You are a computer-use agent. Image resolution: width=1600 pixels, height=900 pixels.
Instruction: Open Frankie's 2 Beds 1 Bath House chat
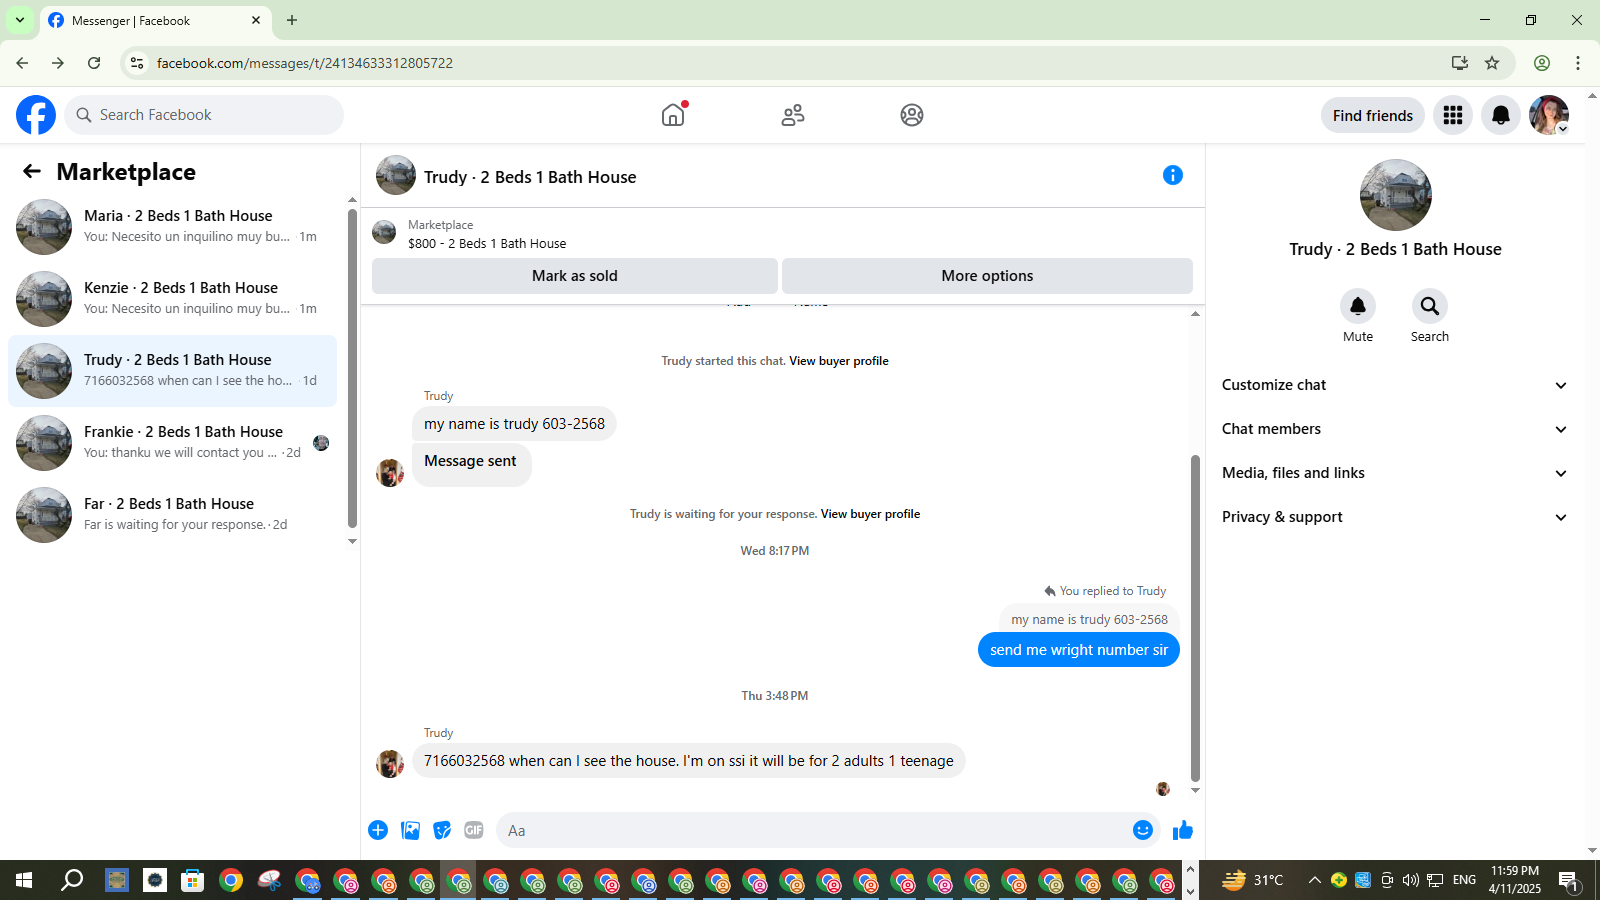[172, 443]
